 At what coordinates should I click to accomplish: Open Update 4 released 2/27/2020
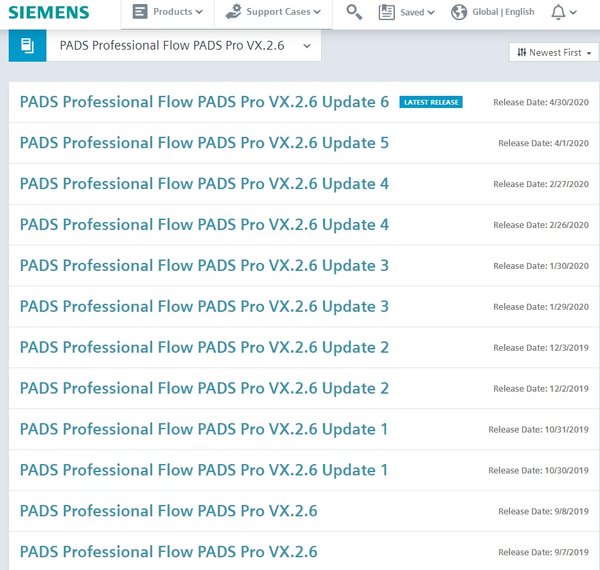[204, 184]
